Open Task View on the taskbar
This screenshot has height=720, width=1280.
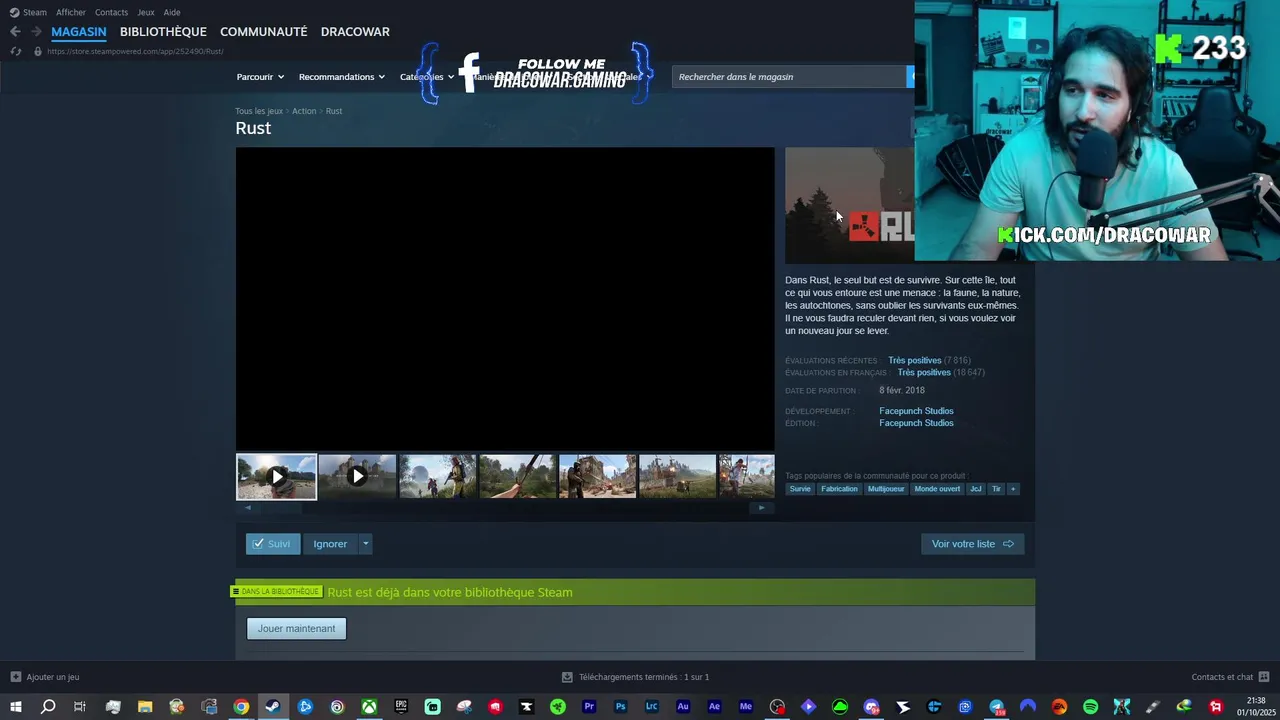pyautogui.click(x=80, y=707)
